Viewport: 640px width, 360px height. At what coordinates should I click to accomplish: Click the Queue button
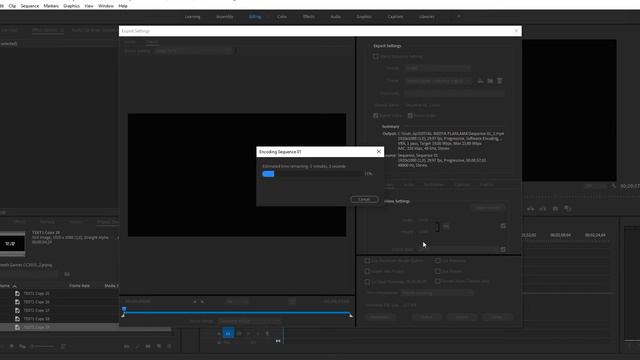(x=427, y=317)
